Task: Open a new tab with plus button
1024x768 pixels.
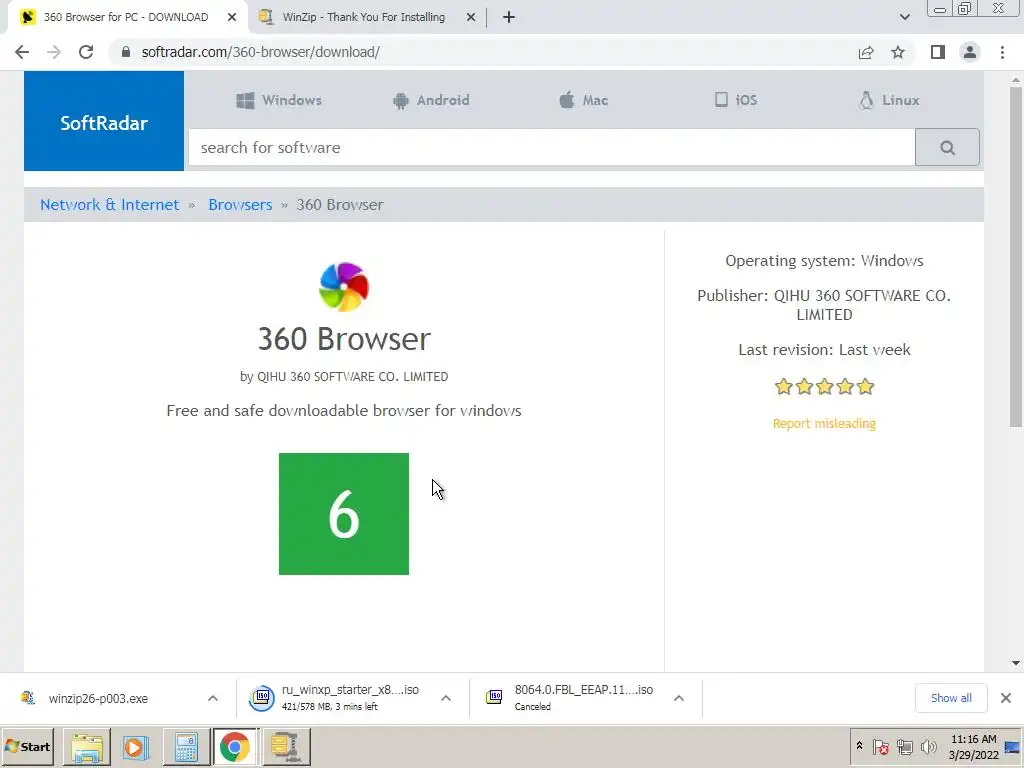Action: point(509,18)
